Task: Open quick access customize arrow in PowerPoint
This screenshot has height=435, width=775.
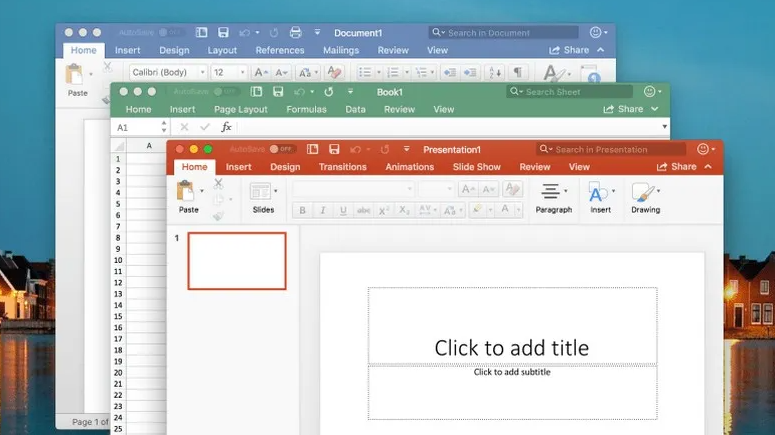Action: click(406, 149)
